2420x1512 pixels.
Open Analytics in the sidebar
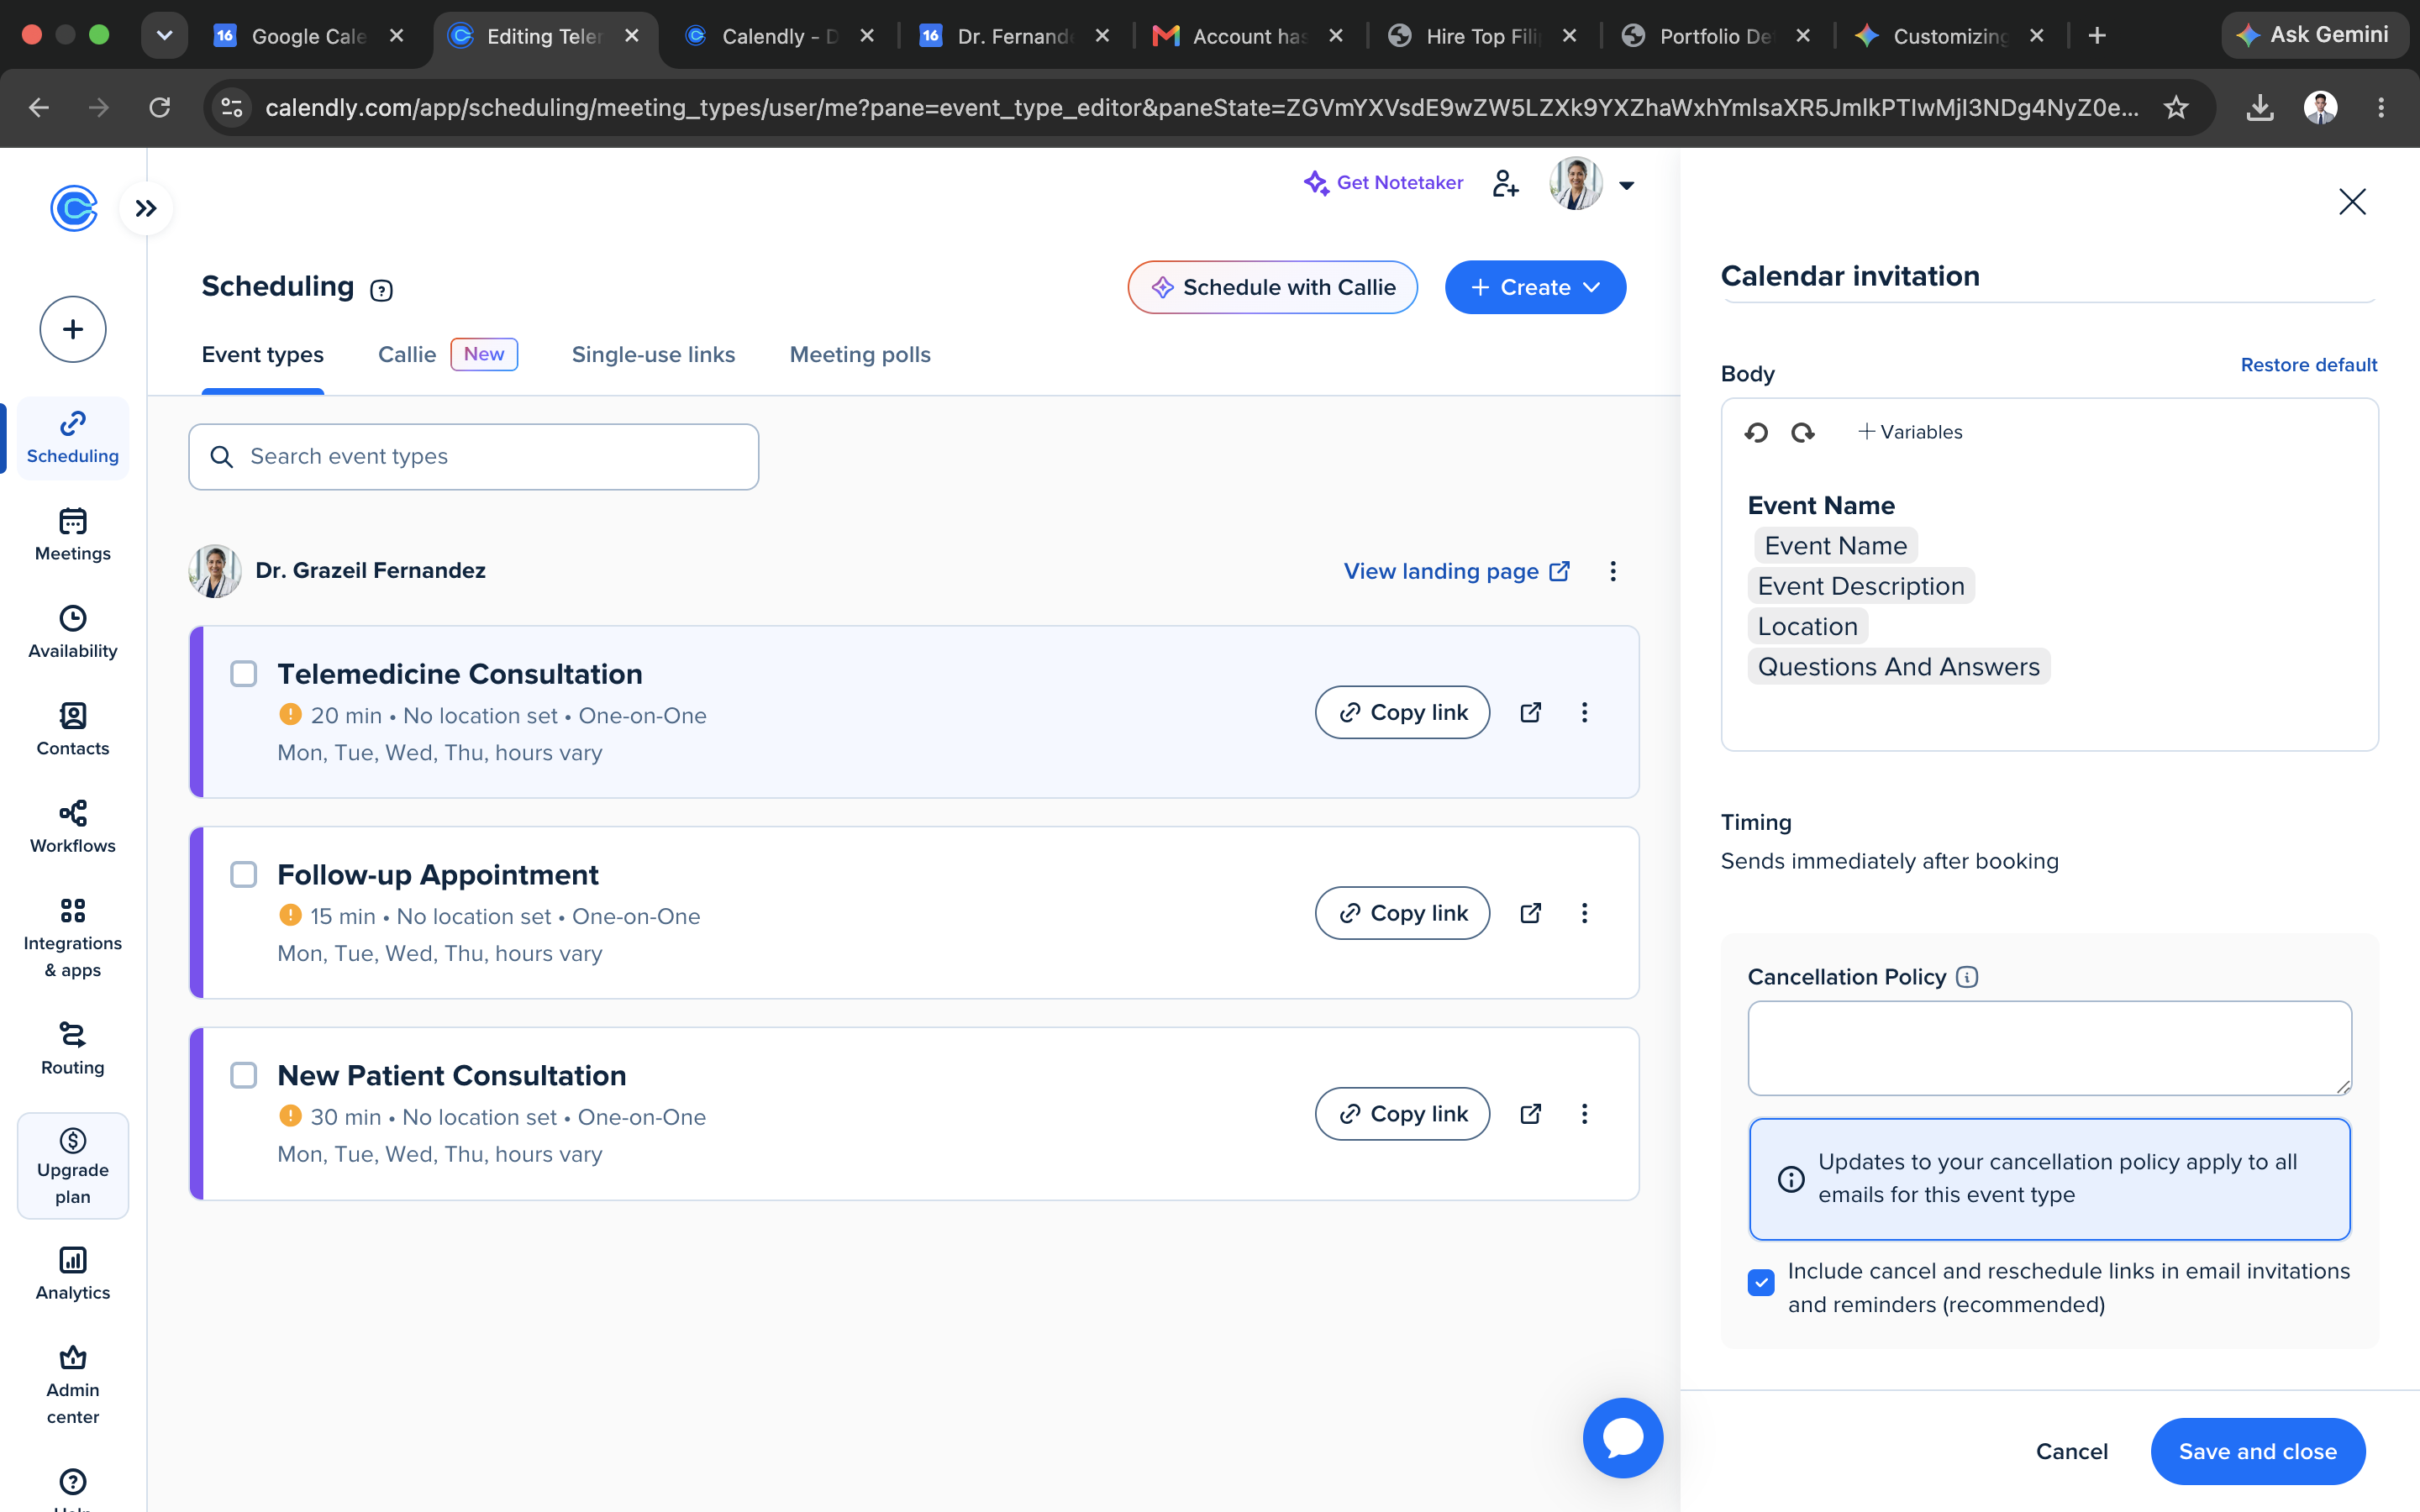[73, 1273]
